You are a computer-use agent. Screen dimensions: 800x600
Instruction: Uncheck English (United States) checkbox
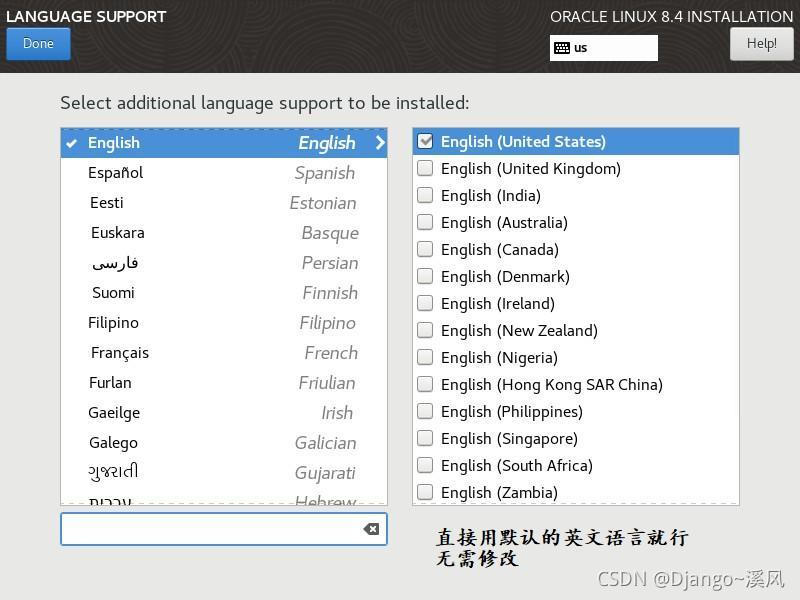(x=425, y=141)
